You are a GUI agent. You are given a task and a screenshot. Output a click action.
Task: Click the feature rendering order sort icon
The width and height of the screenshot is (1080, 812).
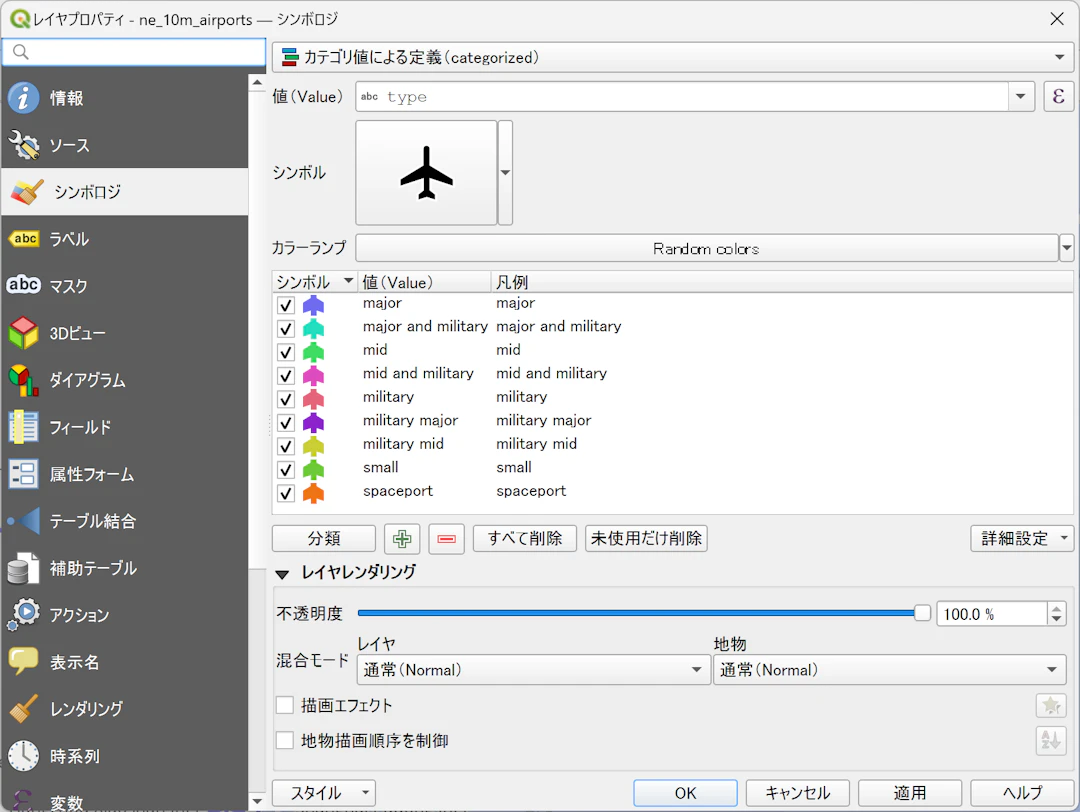click(1051, 741)
